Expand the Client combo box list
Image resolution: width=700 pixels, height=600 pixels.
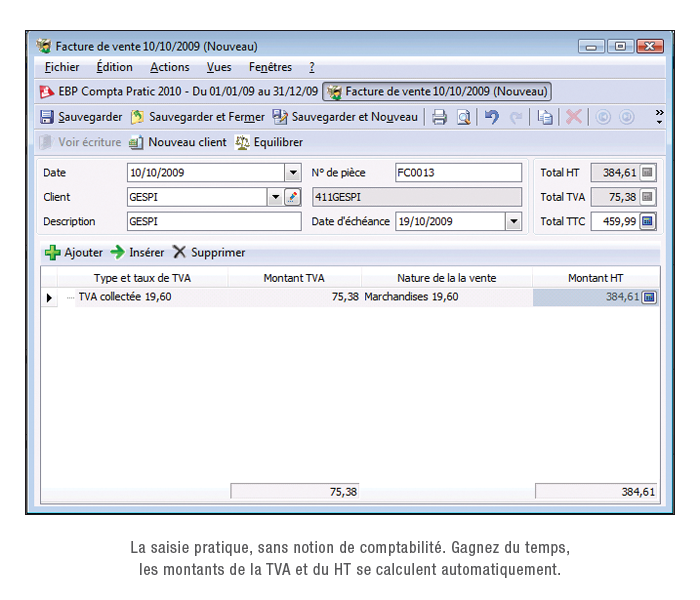coord(275,197)
